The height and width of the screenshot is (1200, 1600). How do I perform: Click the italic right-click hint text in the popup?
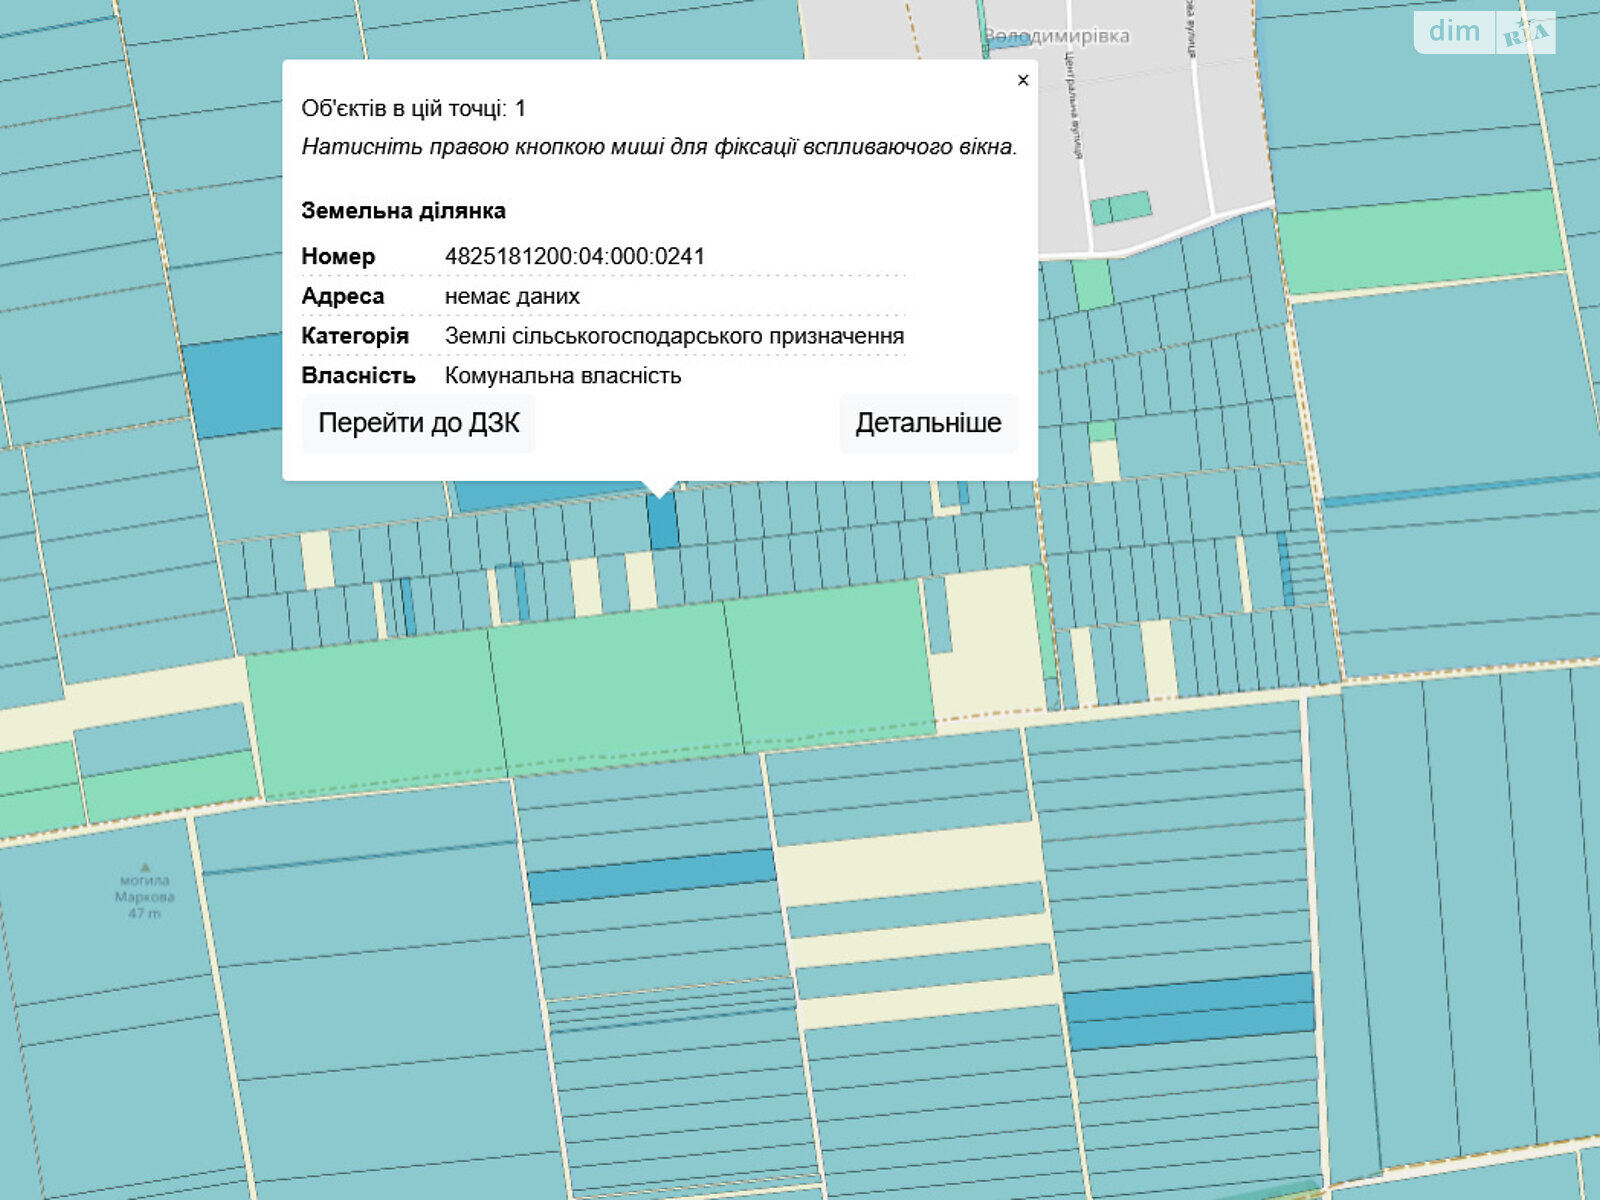[x=658, y=147]
